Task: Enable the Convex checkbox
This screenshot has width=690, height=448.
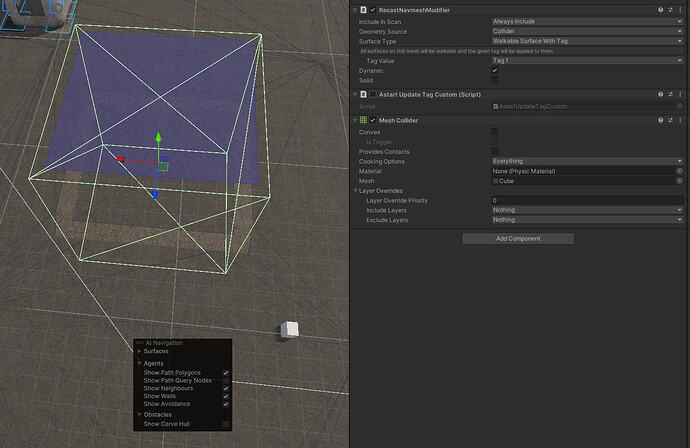Action: tap(495, 131)
